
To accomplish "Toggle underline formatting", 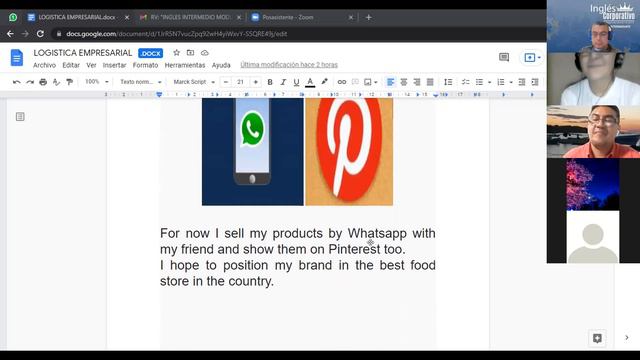I will [296, 82].
